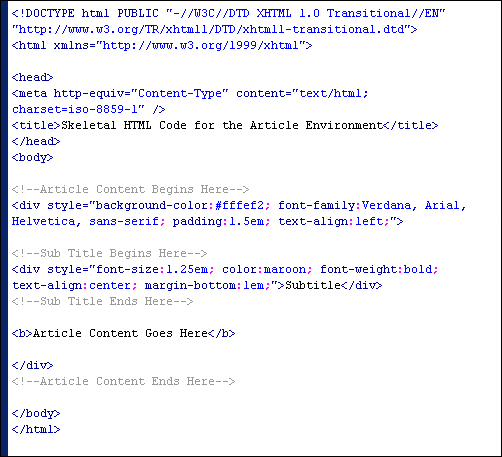Click the line containing 'Subtitle</div>'

[x=197, y=285]
